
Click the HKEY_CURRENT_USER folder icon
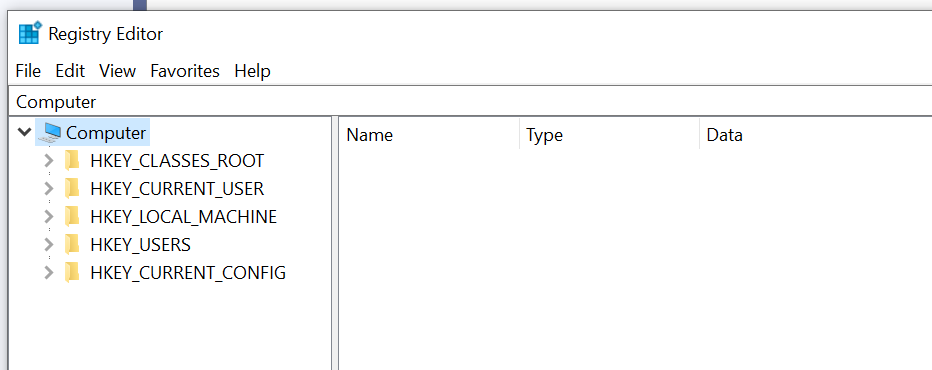point(72,189)
